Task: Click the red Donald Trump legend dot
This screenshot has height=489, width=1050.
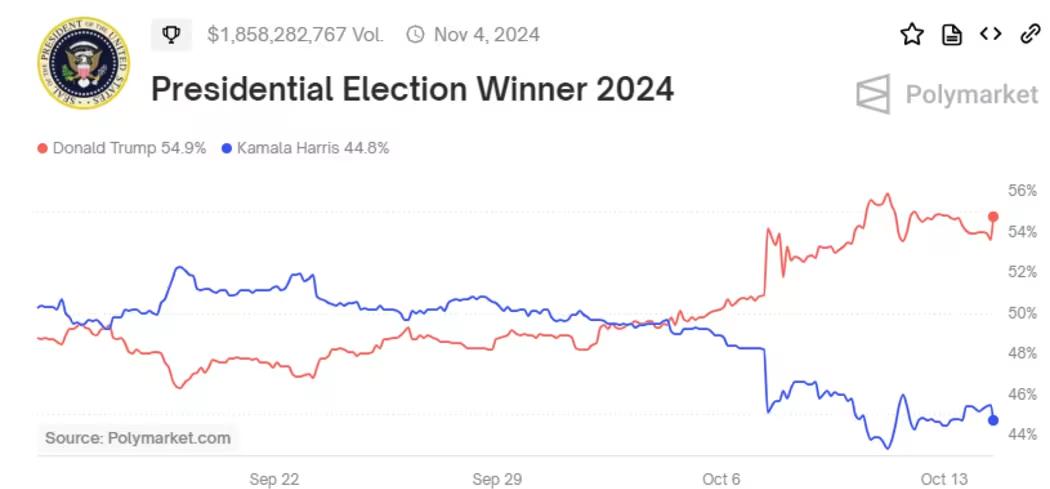Action: click(x=42, y=149)
